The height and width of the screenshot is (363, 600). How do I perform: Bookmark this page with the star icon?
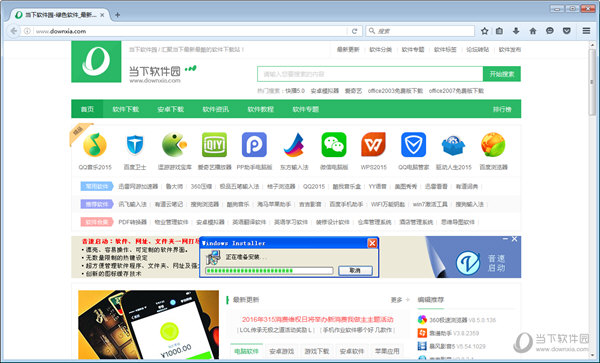tap(484, 31)
